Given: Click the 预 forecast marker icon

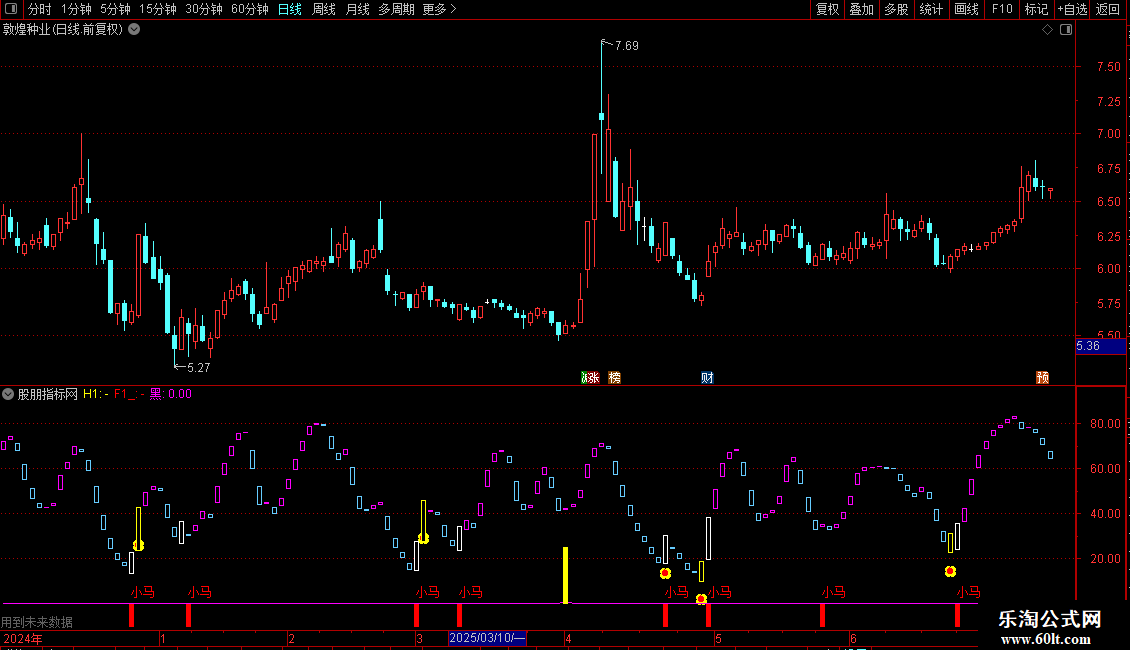Looking at the screenshot, I should click(1042, 378).
